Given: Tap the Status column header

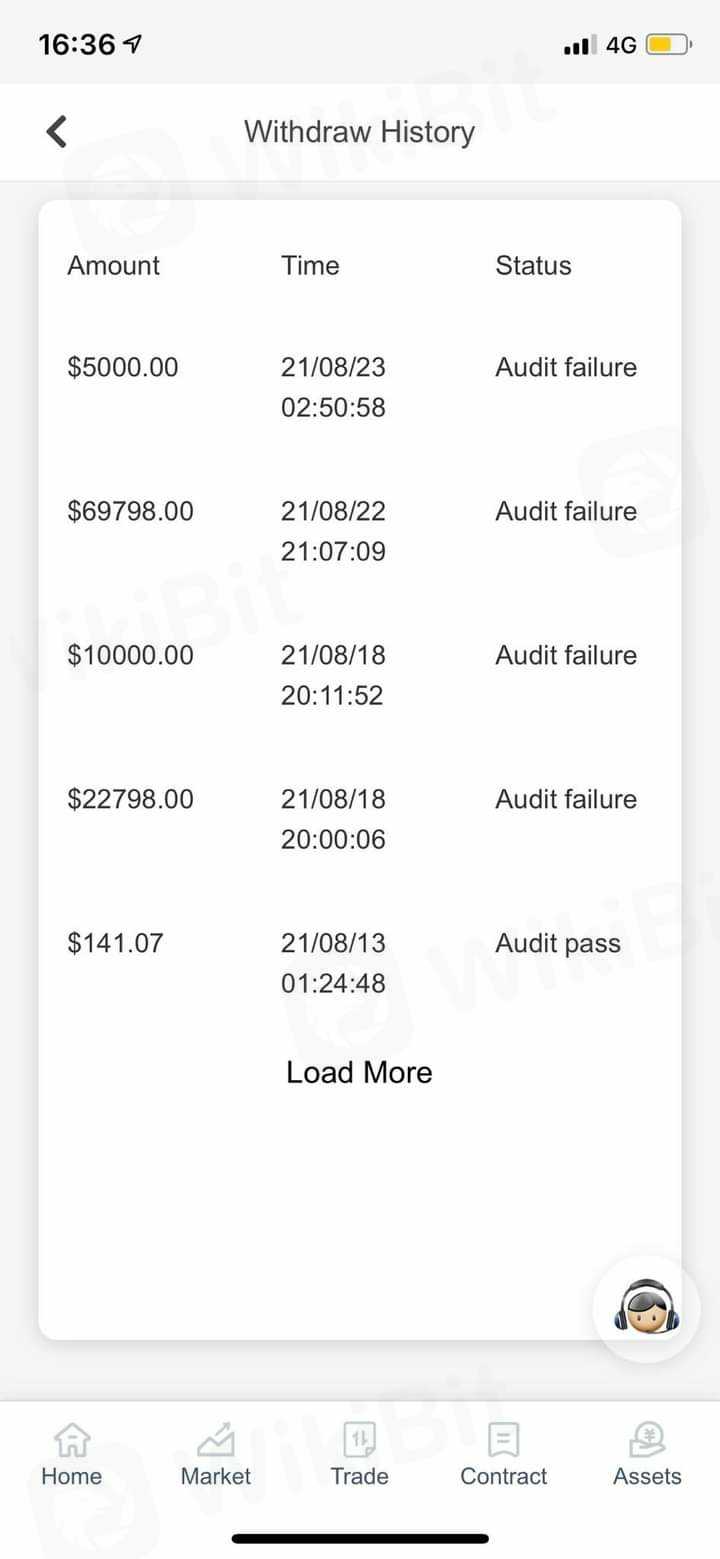Looking at the screenshot, I should [533, 265].
